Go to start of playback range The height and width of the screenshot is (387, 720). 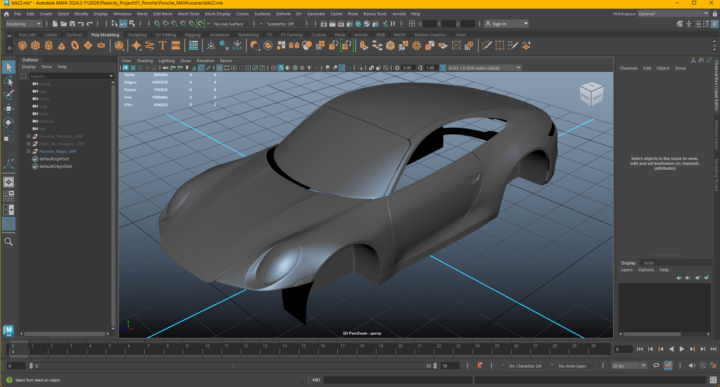pyautogui.click(x=640, y=349)
